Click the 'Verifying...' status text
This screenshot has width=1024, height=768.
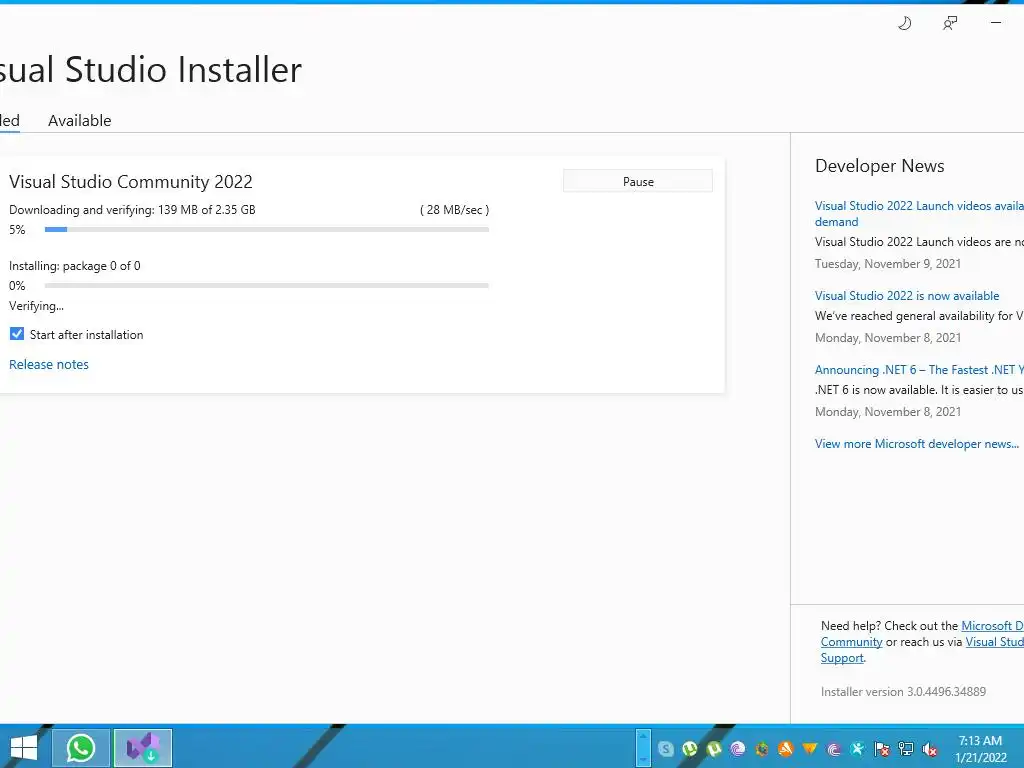pyautogui.click(x=37, y=306)
